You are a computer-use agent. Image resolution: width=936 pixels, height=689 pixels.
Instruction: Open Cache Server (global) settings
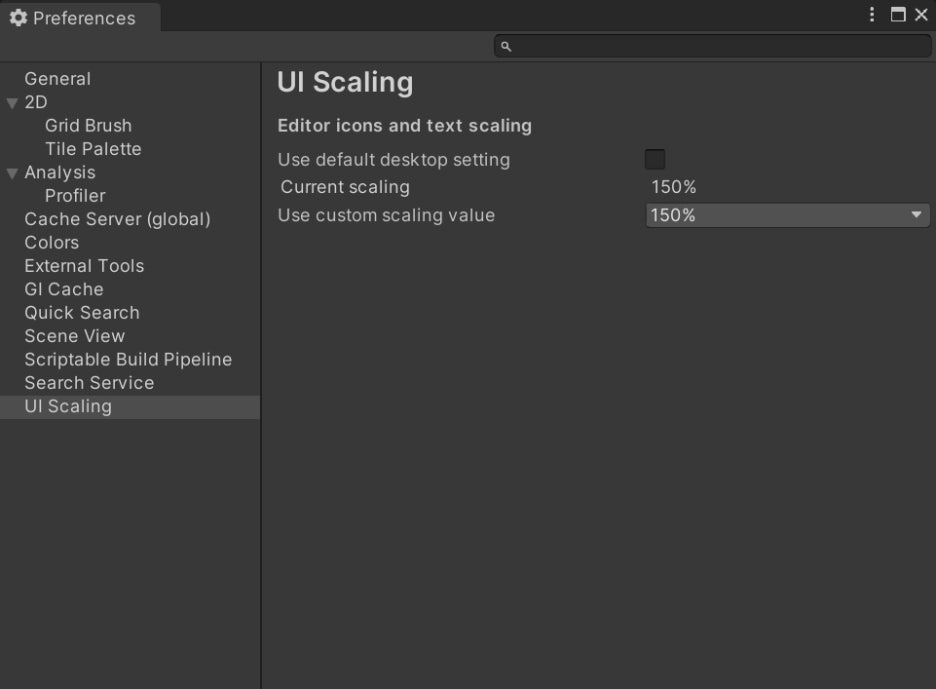[117, 219]
